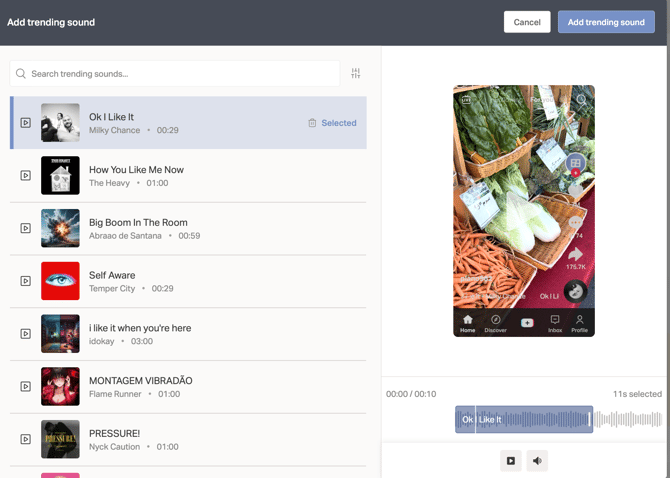Select Big Boom In The Room cover art
This screenshot has width=670, height=478.
pos(60,228)
